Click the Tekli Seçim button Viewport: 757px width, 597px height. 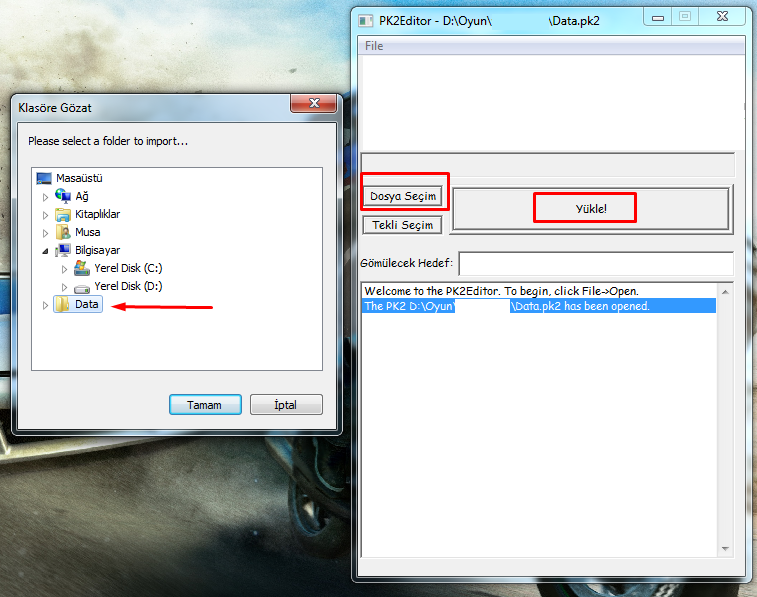pyautogui.click(x=403, y=225)
